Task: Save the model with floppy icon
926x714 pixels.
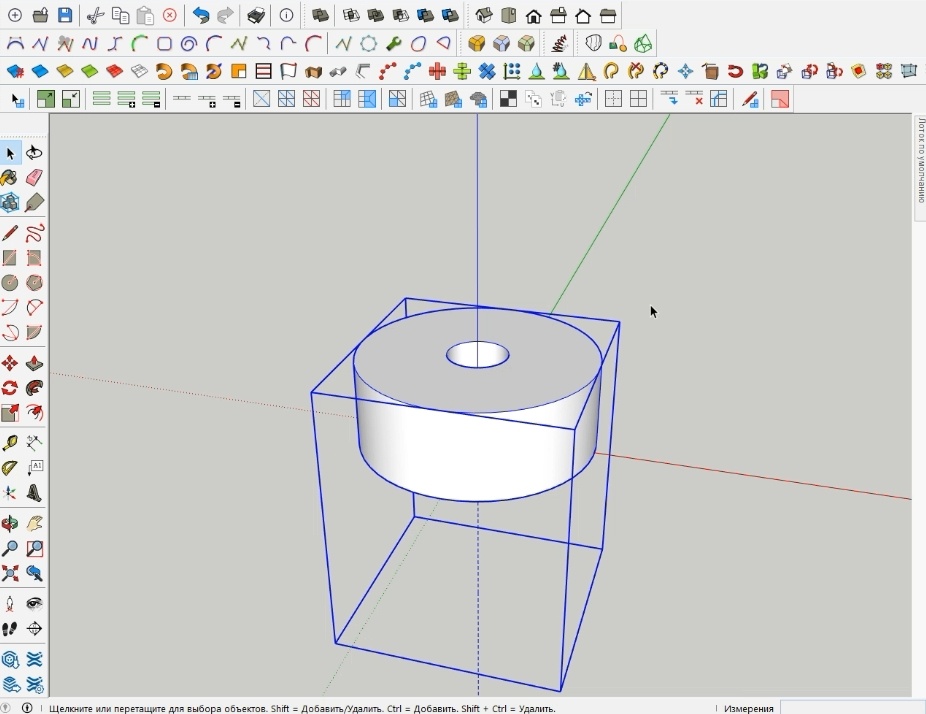Action: (65, 15)
